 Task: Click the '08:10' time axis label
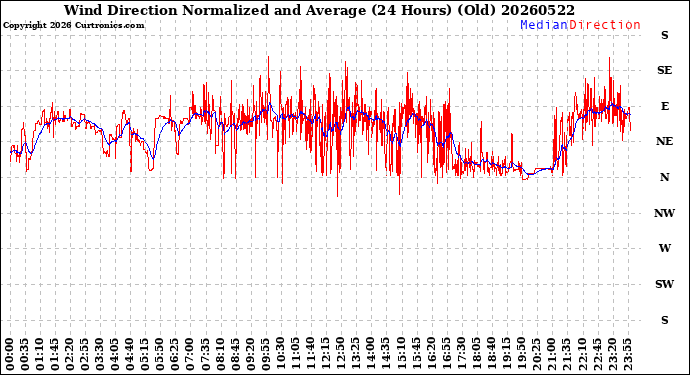(x=220, y=354)
